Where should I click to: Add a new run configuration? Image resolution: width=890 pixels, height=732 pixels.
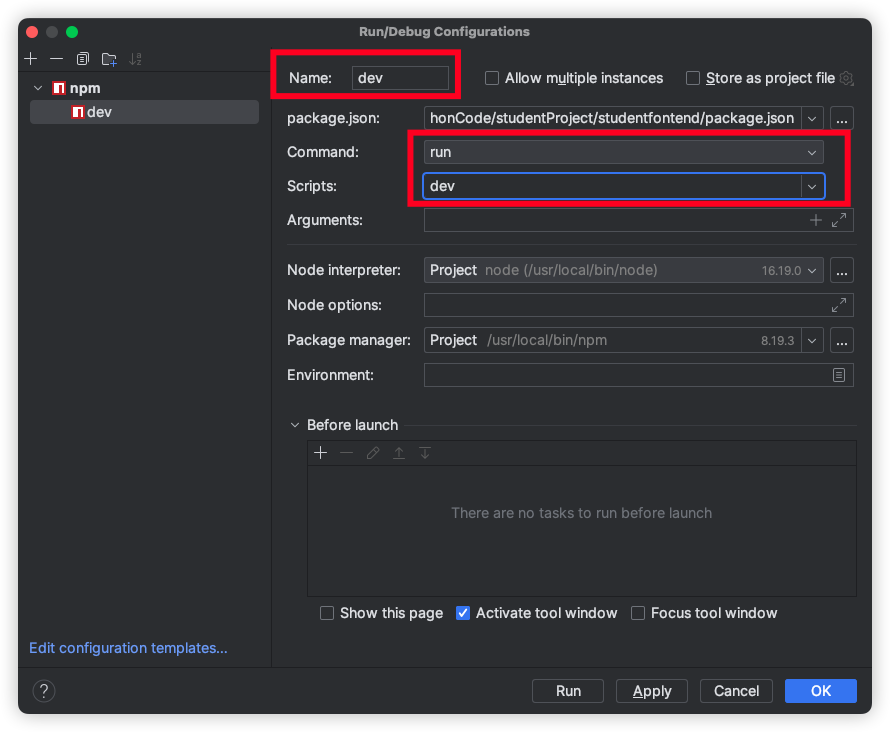31,59
